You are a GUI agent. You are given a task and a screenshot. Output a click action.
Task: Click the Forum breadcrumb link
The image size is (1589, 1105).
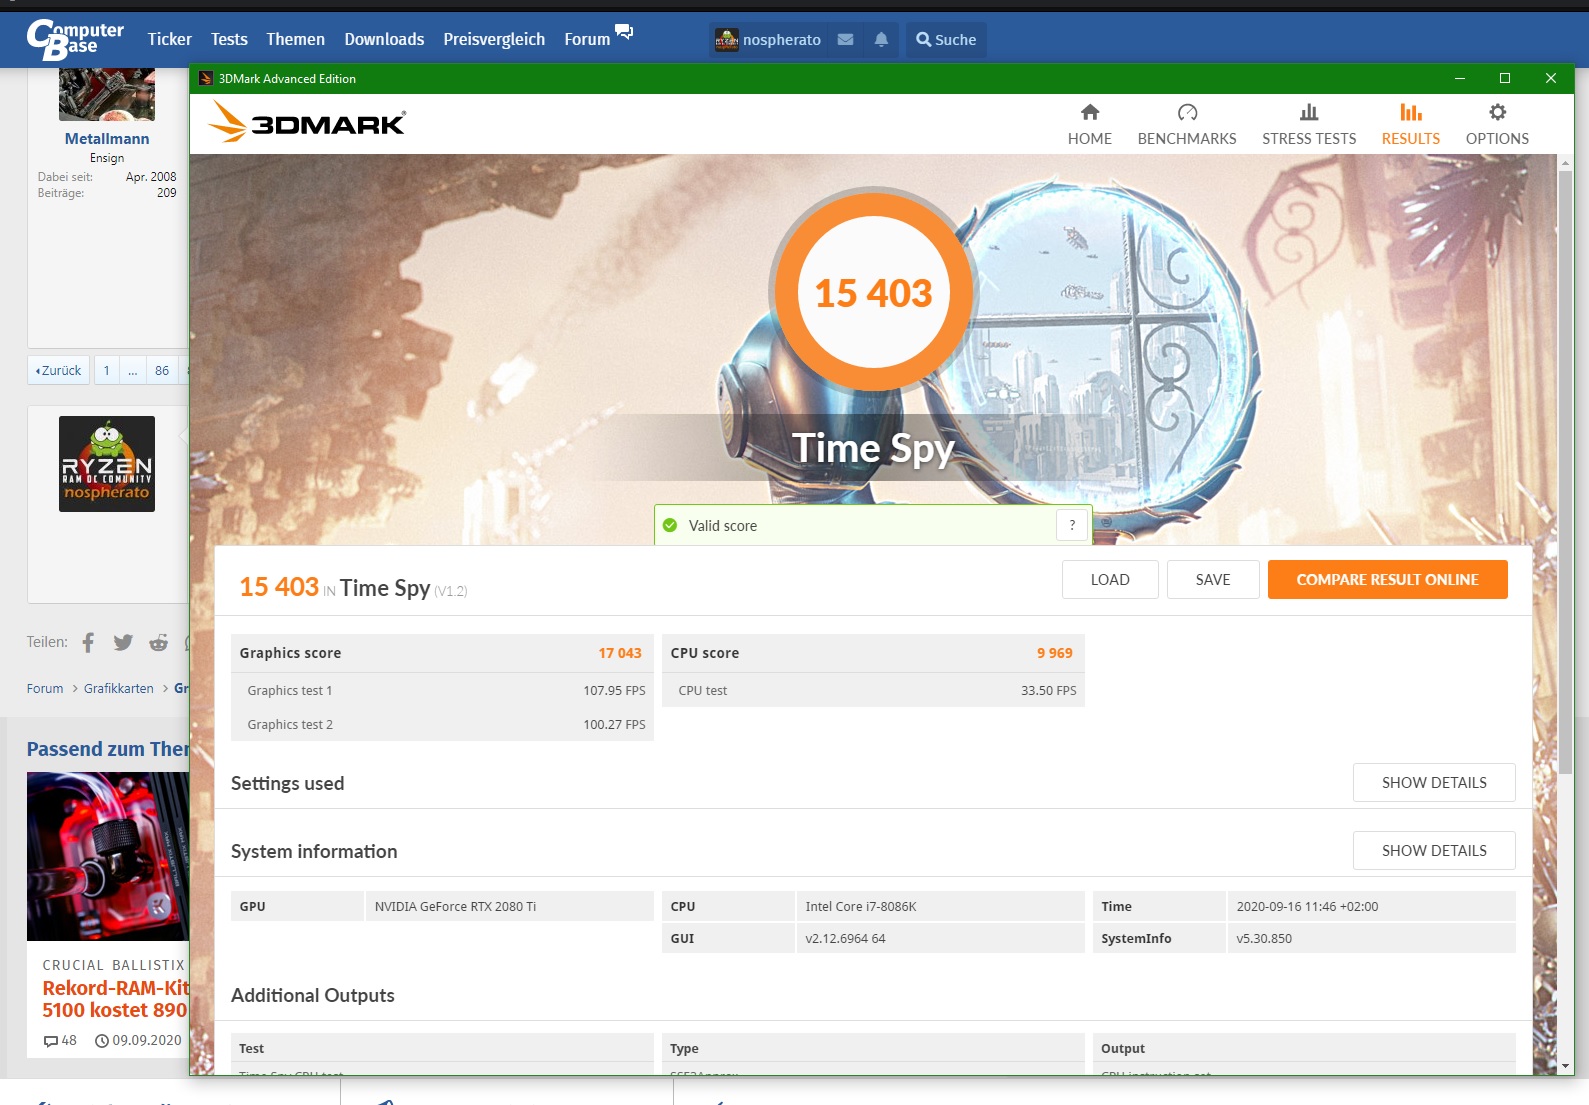45,688
